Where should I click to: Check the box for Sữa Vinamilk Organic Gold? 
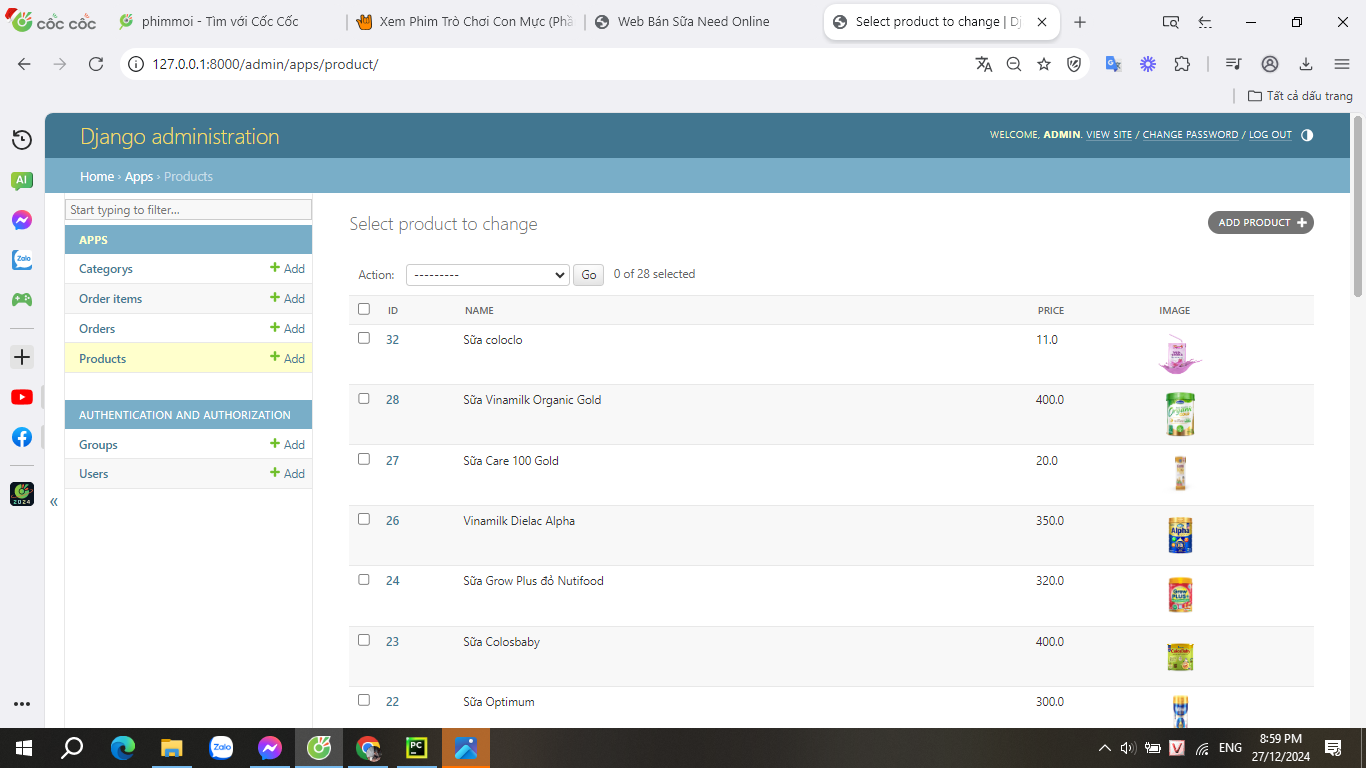point(364,398)
